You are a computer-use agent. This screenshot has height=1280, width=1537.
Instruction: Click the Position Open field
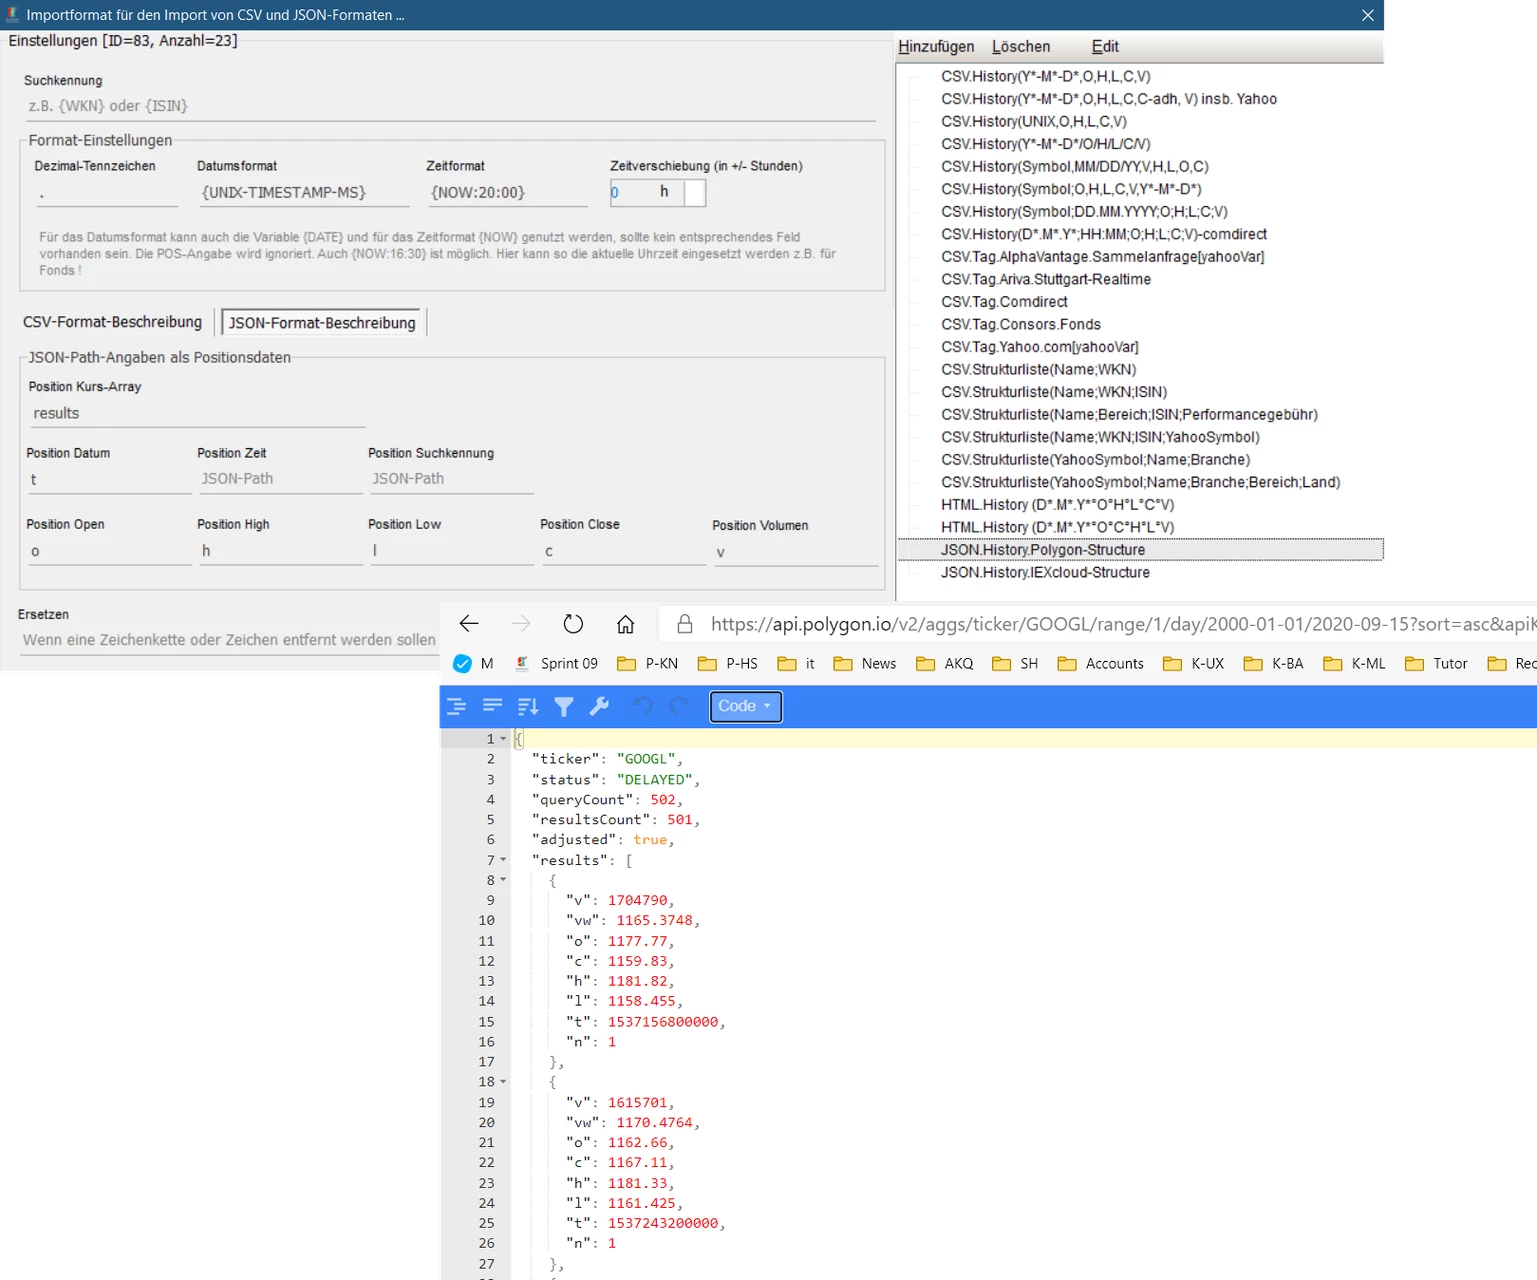[109, 552]
